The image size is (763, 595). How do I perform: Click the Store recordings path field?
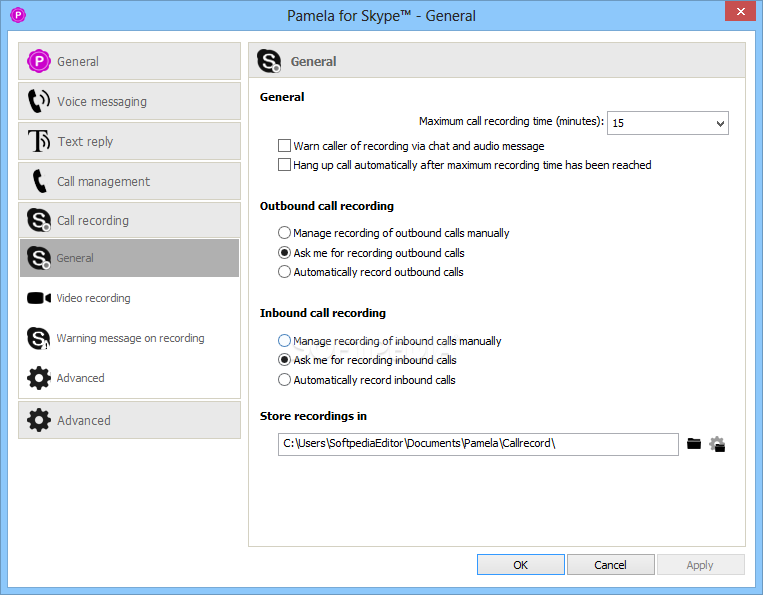coord(478,444)
